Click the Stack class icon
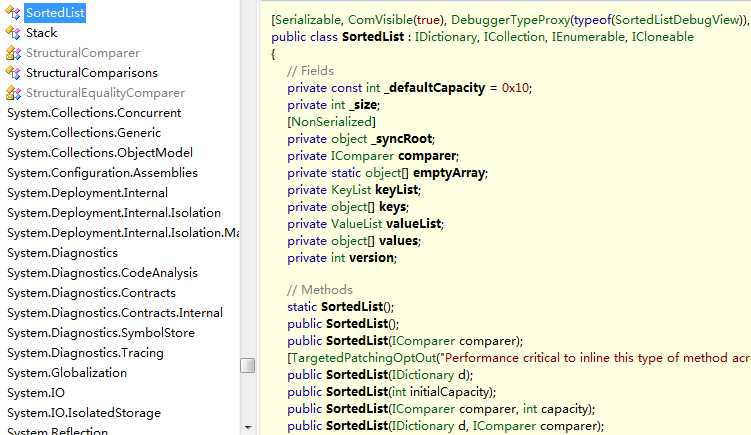This screenshot has width=751, height=435. pyautogui.click(x=13, y=33)
